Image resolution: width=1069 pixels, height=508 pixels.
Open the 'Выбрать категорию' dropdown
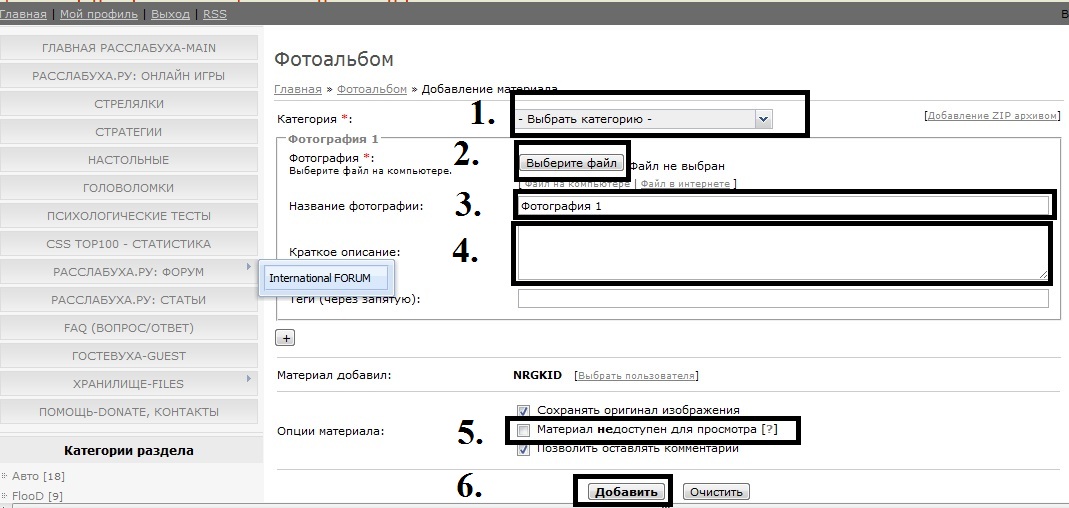coord(644,119)
